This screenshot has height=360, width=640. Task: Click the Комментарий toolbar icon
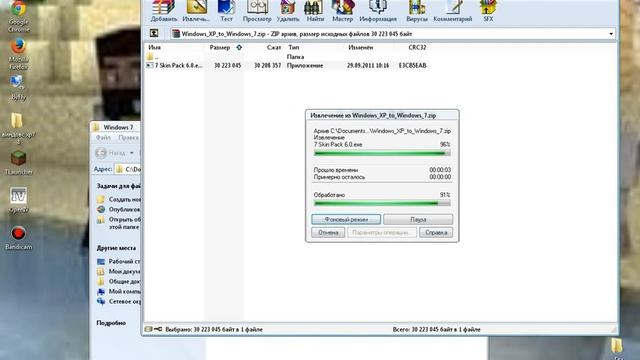pos(453,10)
